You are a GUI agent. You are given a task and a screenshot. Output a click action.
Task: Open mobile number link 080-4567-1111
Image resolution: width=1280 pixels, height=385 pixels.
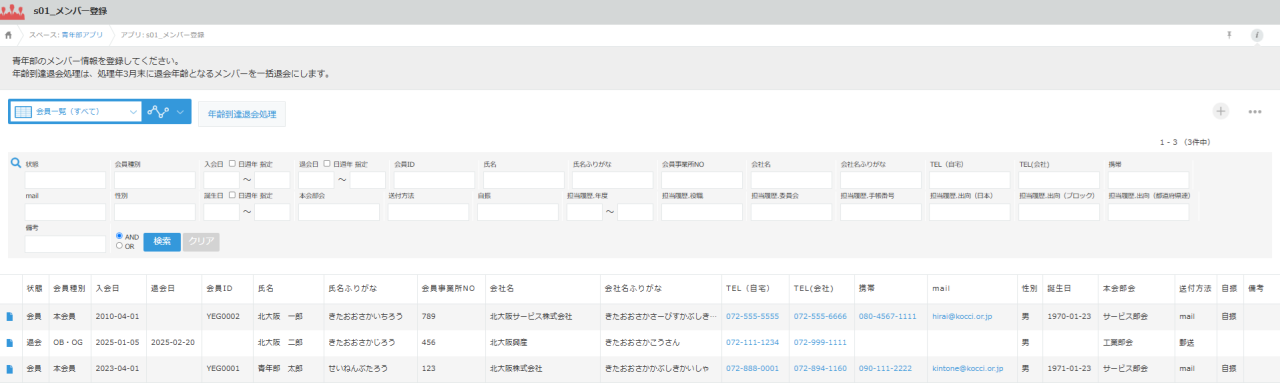pos(887,316)
